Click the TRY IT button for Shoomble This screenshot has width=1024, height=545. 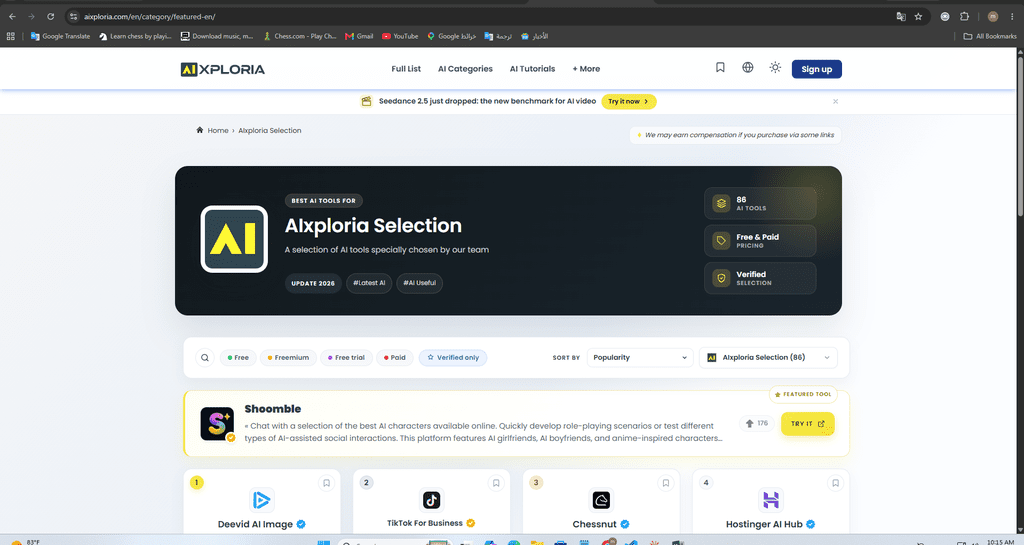click(807, 424)
